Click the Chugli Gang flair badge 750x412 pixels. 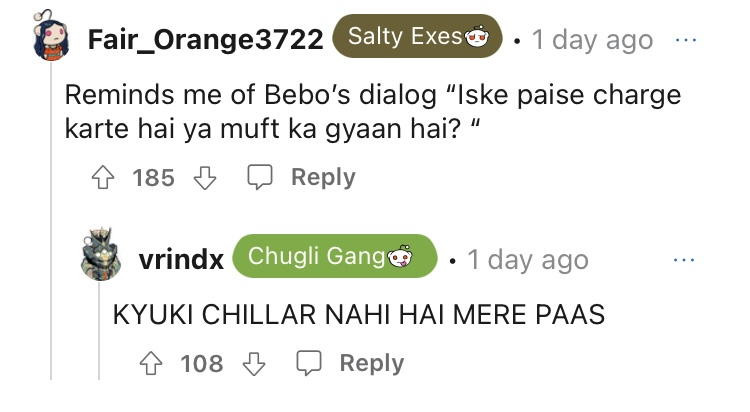pyautogui.click(x=335, y=257)
